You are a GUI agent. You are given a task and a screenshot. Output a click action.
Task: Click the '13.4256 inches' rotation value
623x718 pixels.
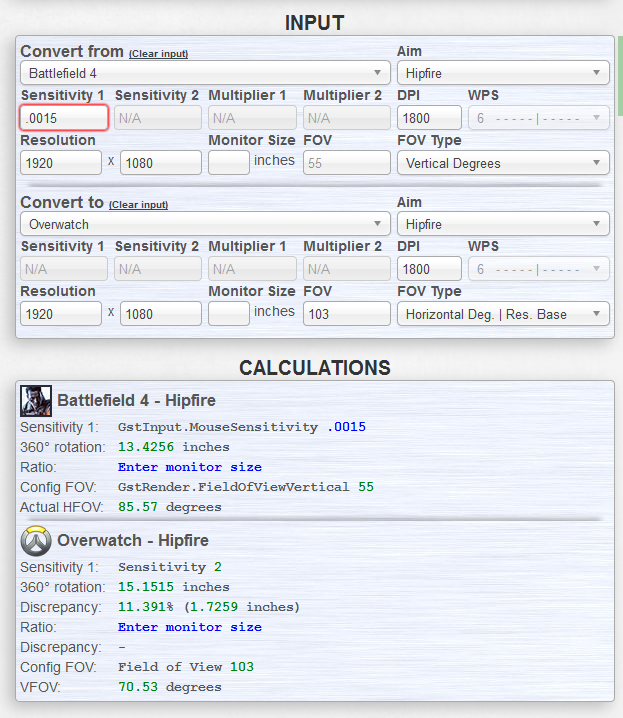click(x=174, y=447)
